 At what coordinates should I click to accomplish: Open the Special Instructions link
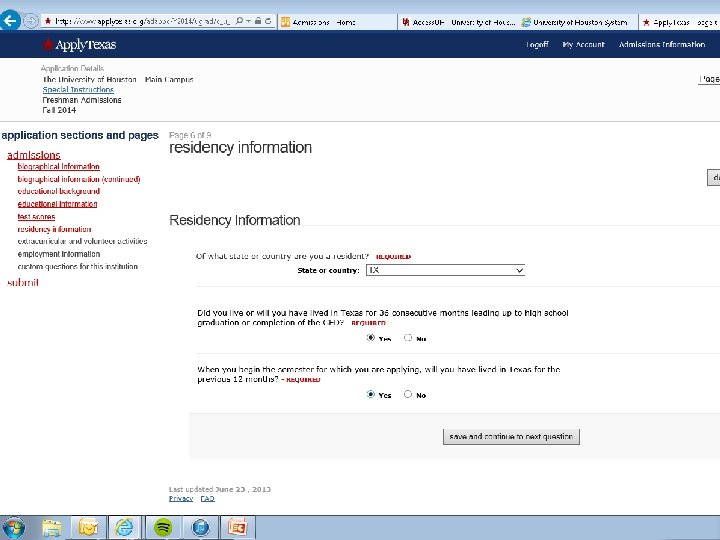point(78,90)
